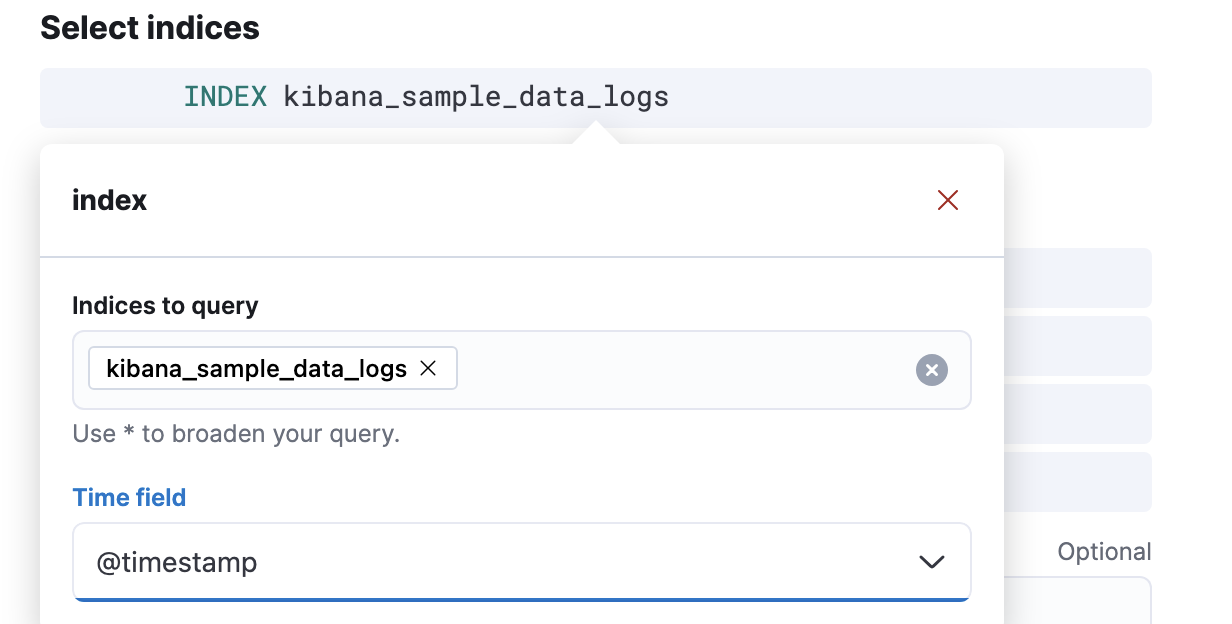Open the @timestamp time field select
Viewport: 1232px width, 624px height.
(500, 562)
